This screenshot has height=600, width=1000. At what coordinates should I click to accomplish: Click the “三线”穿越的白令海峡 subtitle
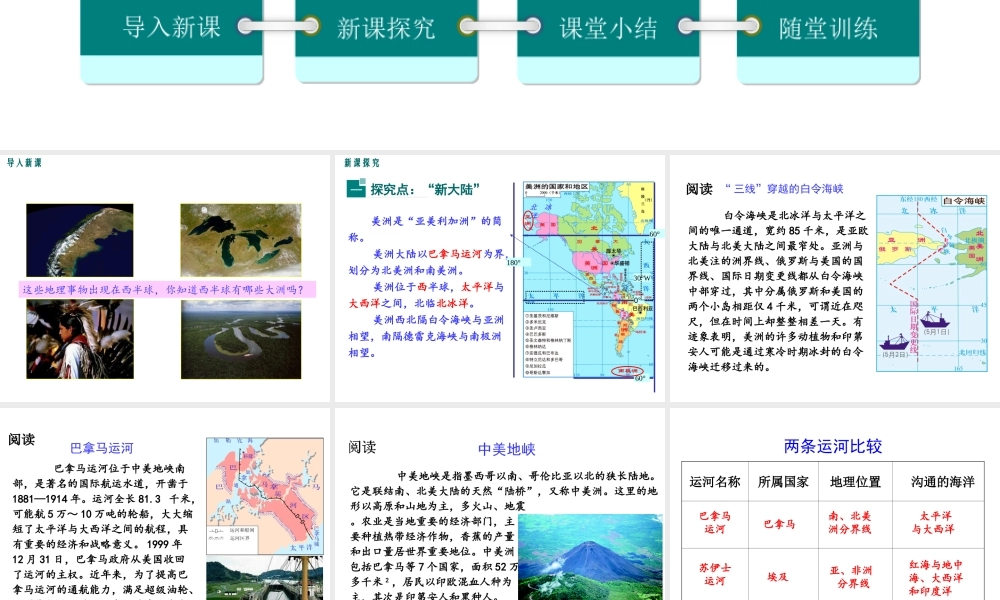tap(784, 189)
